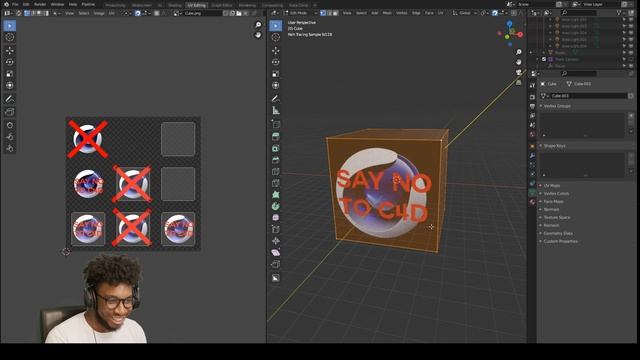Open the Render properties tab icon

pyautogui.click(x=532, y=97)
